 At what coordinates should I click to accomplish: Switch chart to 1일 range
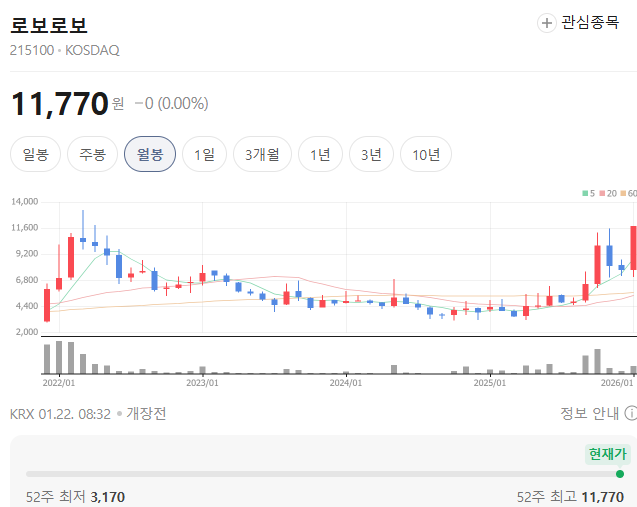(204, 154)
